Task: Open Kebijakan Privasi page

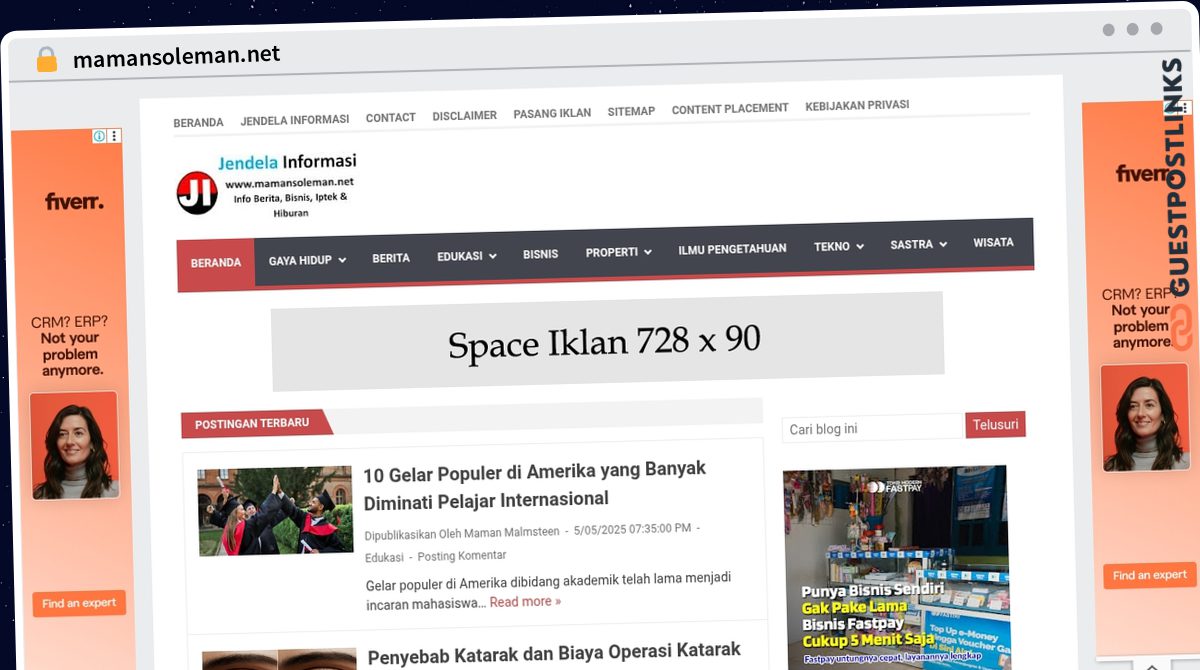Action: coord(857,105)
